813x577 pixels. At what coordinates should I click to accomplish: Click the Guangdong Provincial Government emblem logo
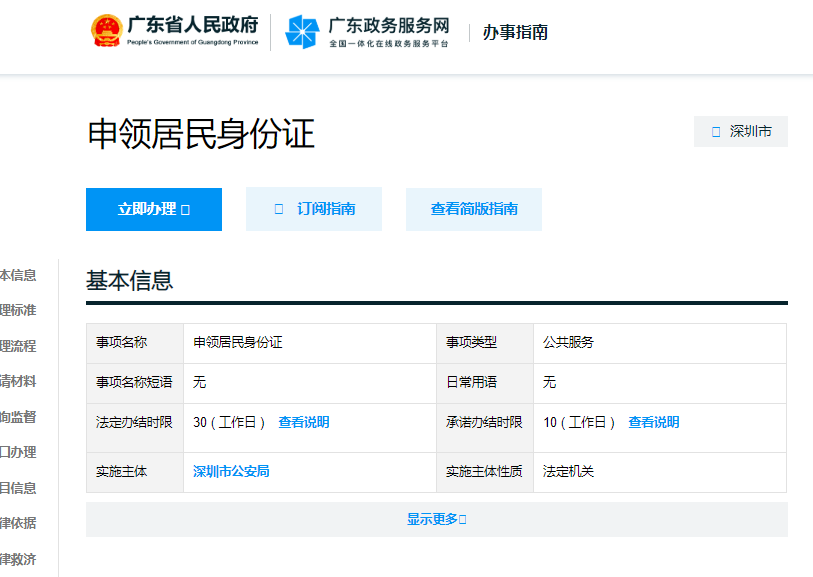[x=108, y=30]
